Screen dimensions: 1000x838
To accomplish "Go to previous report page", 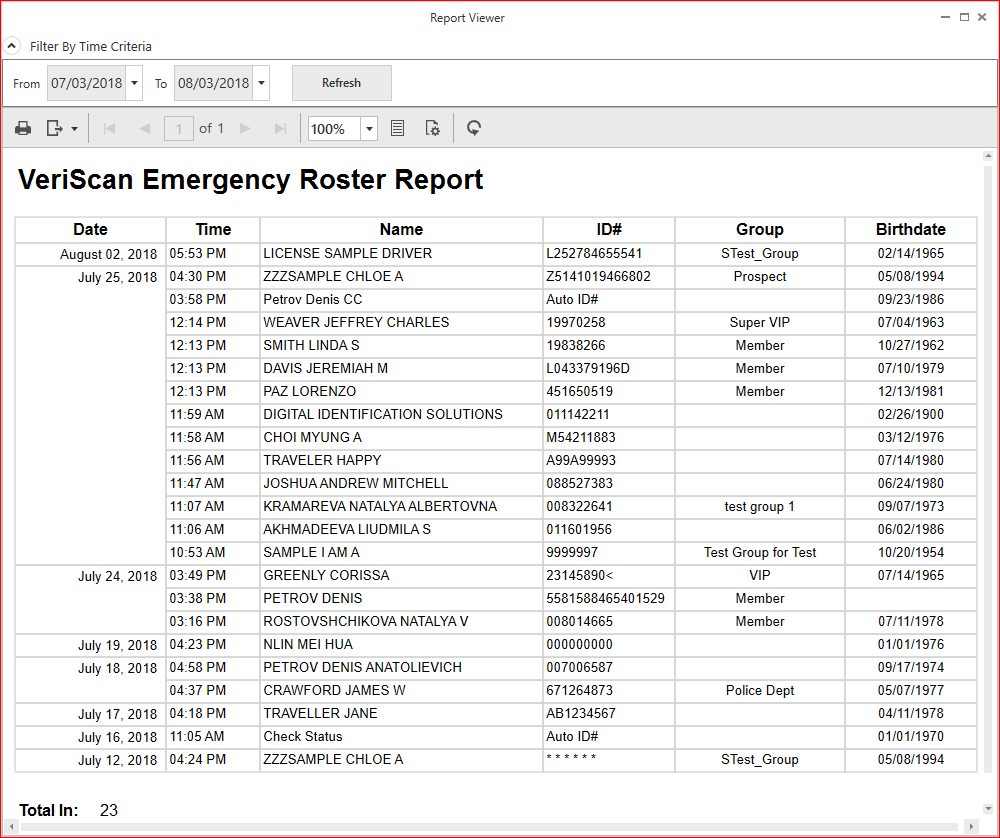I will [x=145, y=129].
